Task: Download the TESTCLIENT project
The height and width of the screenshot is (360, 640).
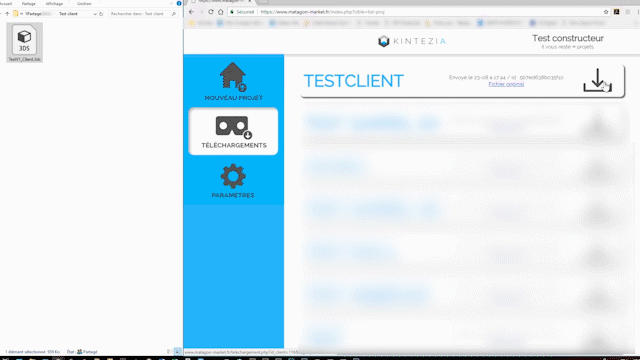Action: coord(597,80)
